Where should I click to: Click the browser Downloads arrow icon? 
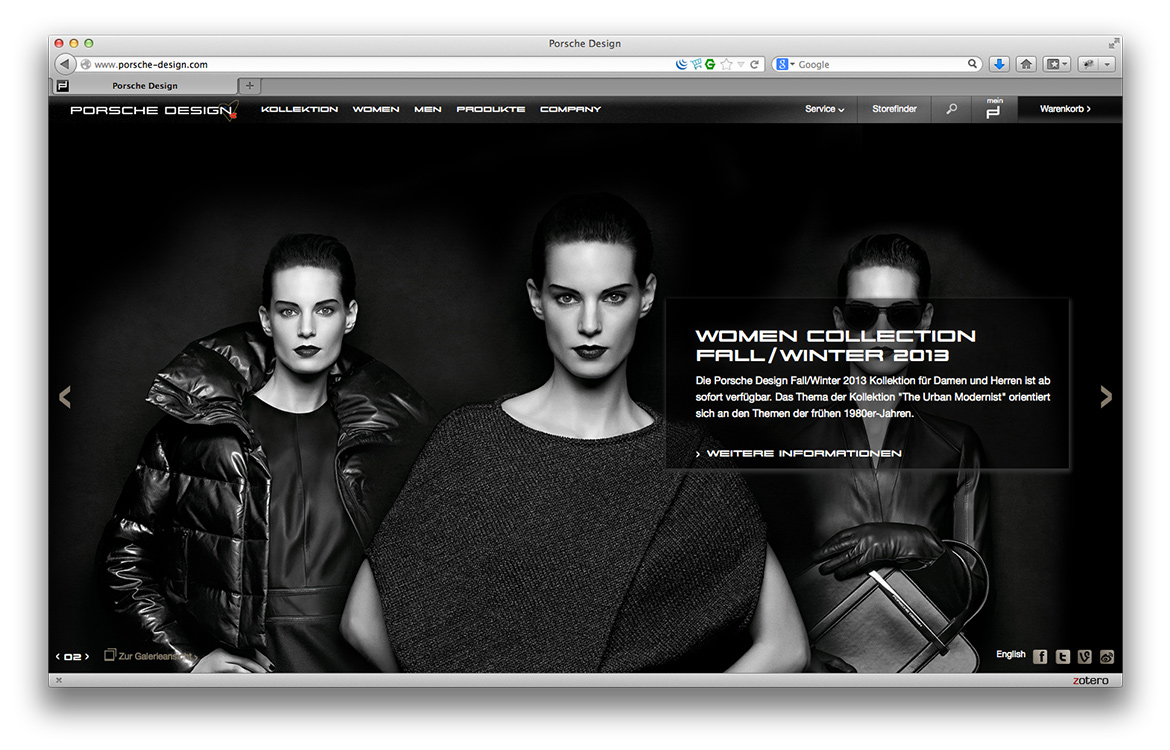[998, 64]
